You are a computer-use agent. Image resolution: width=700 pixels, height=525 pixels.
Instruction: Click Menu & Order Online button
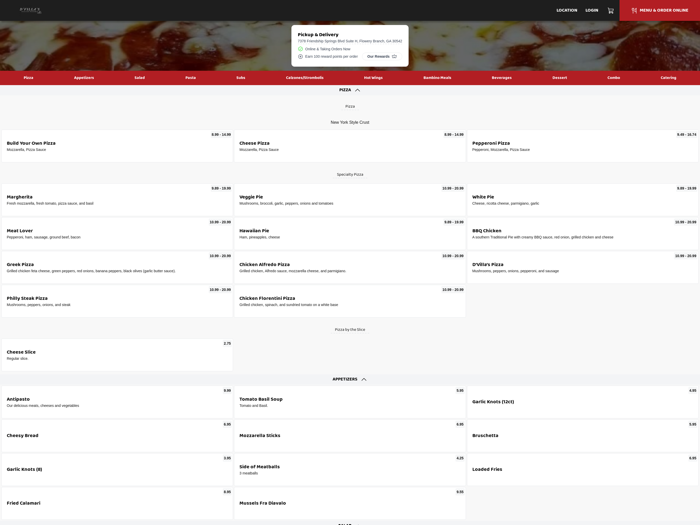659,10
